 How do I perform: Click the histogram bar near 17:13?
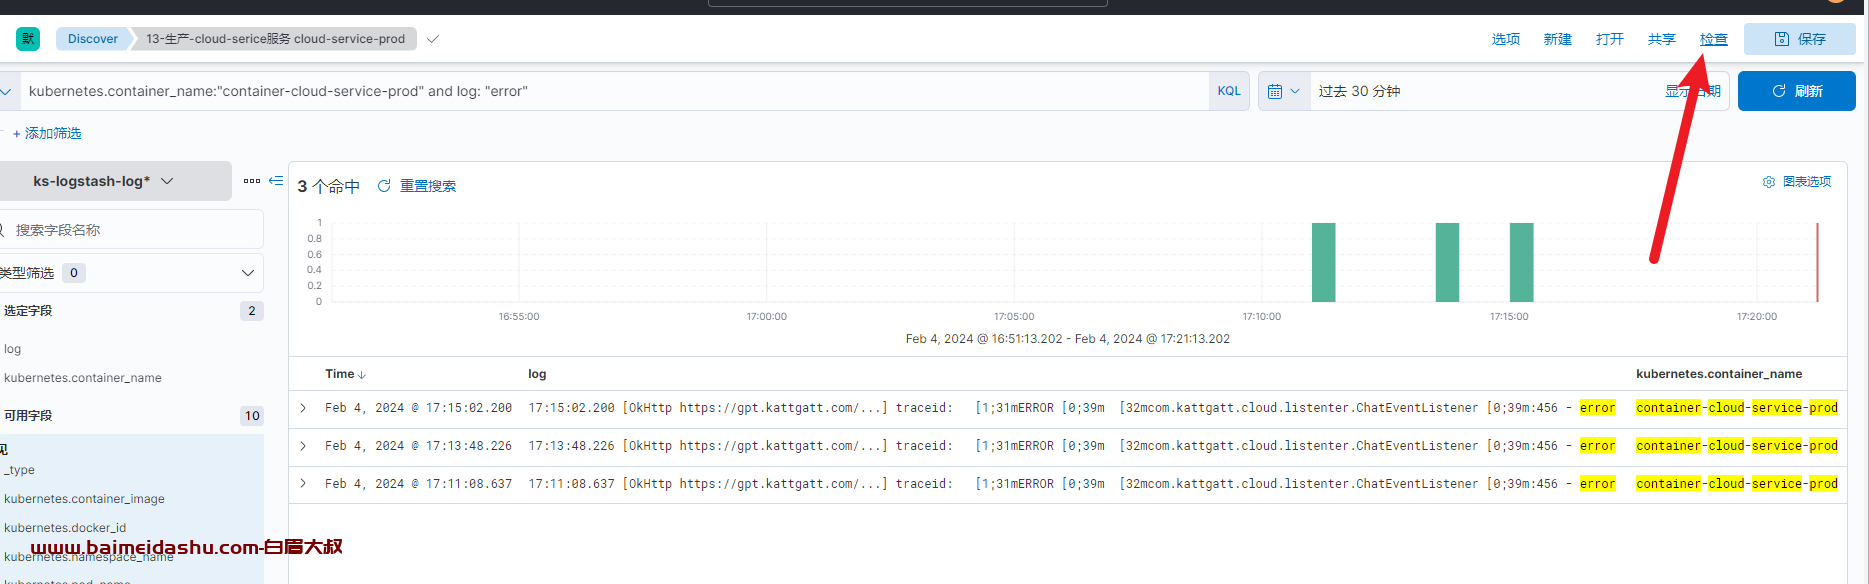1447,262
